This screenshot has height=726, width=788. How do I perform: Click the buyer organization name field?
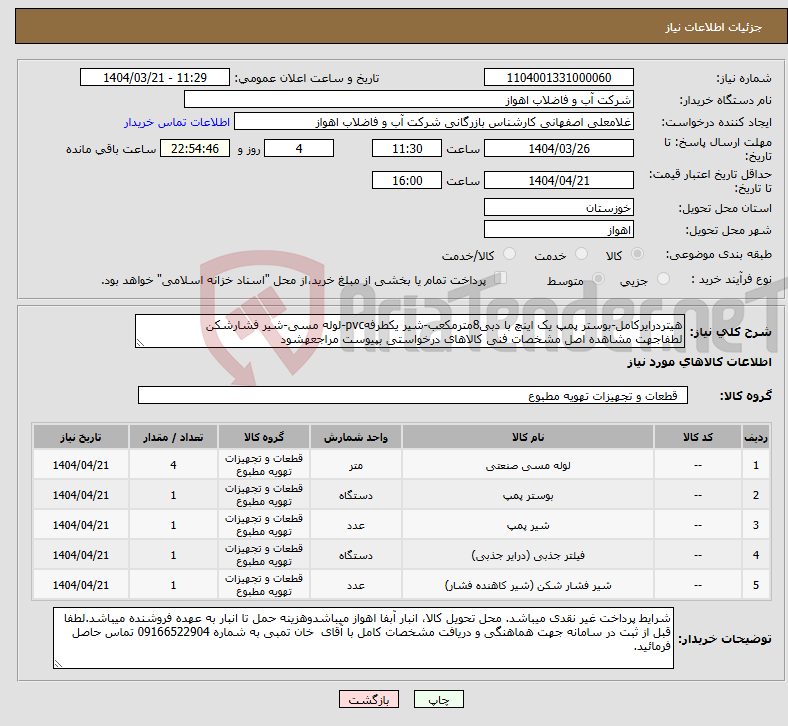[409, 99]
